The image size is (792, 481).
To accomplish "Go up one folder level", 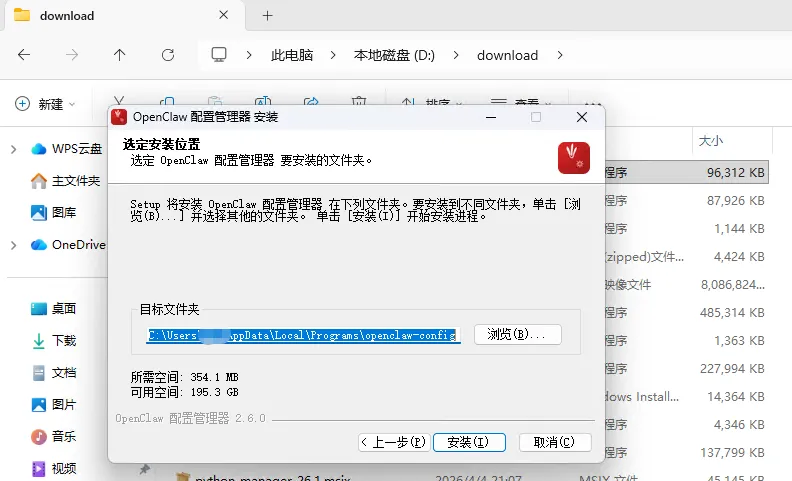I will tap(119, 55).
